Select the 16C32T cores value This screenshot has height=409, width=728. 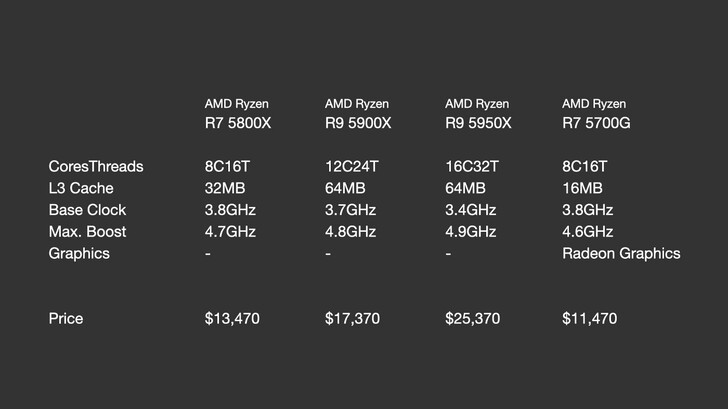pyautogui.click(x=472, y=166)
